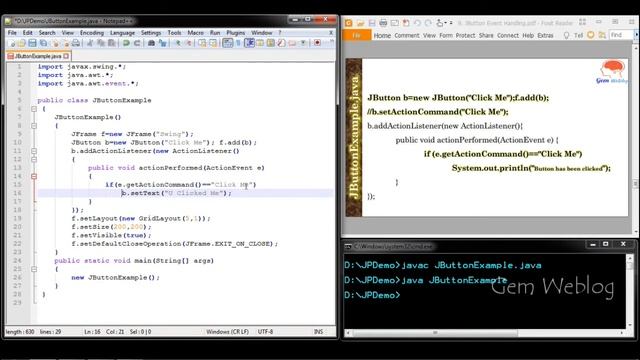The width and height of the screenshot is (640, 360).
Task: Click the Replace icon in Notepad++ toolbar
Action: click(163, 43)
